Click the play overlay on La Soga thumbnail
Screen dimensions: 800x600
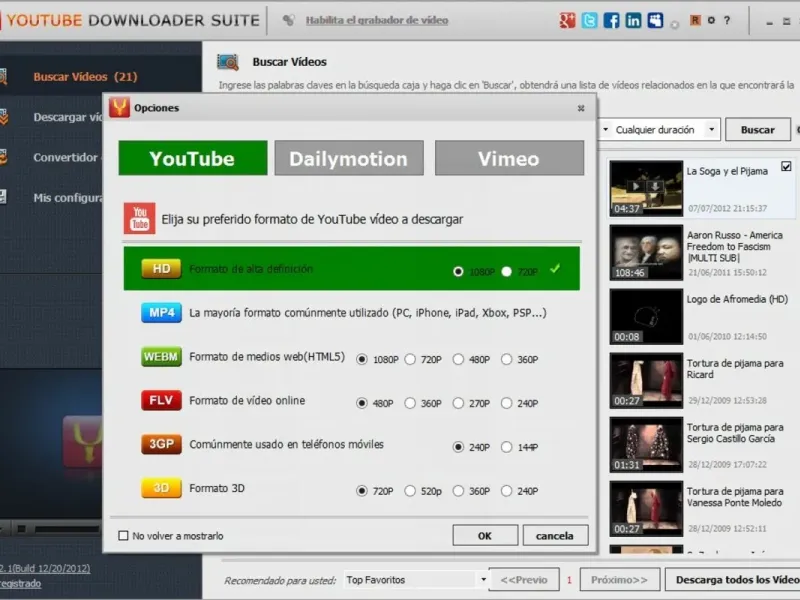(635, 187)
